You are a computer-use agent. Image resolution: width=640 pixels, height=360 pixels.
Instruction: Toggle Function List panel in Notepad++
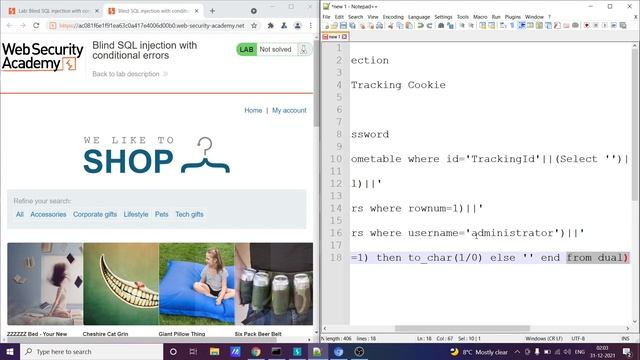pyautogui.click(x=557, y=25)
